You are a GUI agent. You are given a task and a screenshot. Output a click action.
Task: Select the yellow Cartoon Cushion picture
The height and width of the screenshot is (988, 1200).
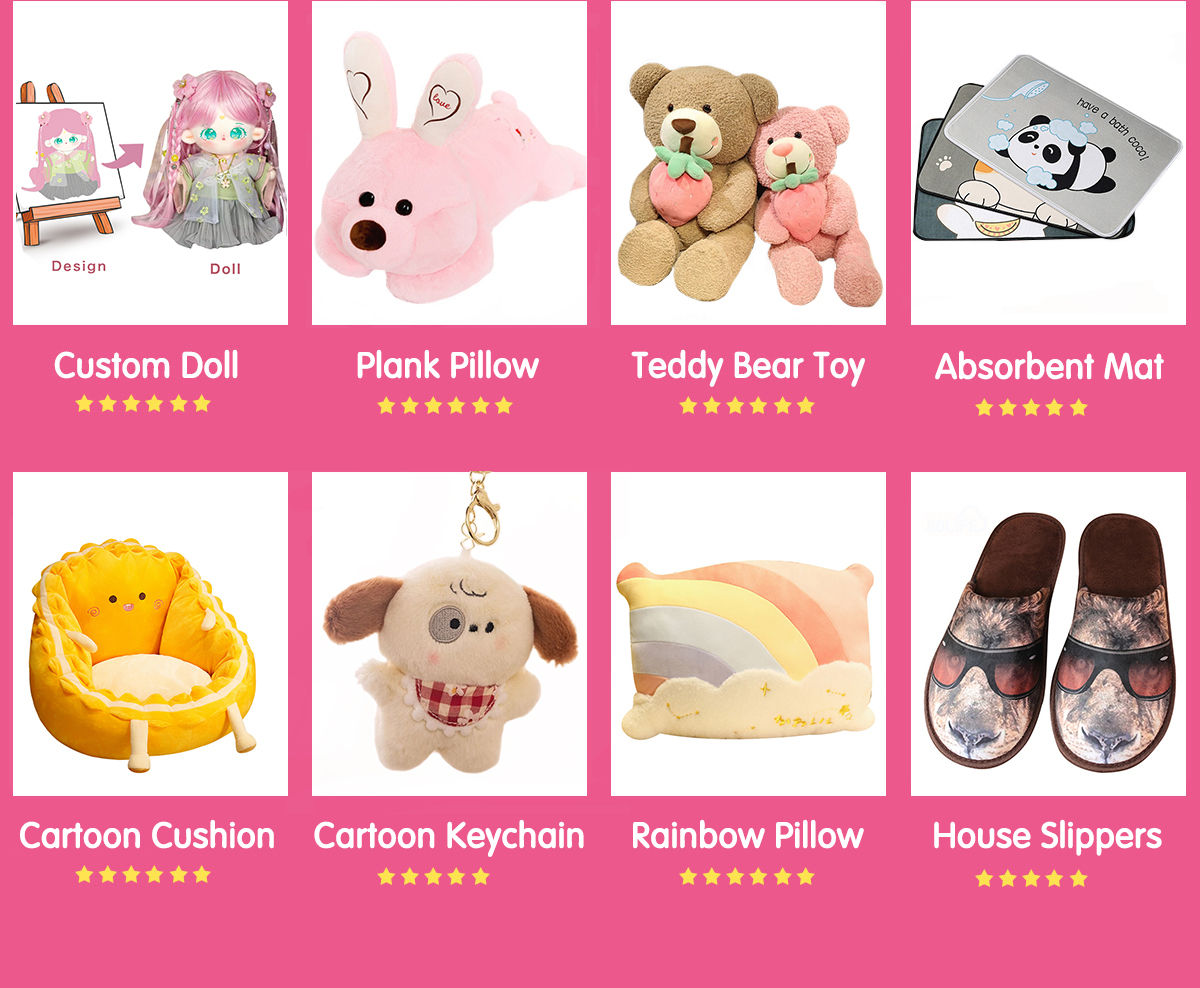click(150, 634)
